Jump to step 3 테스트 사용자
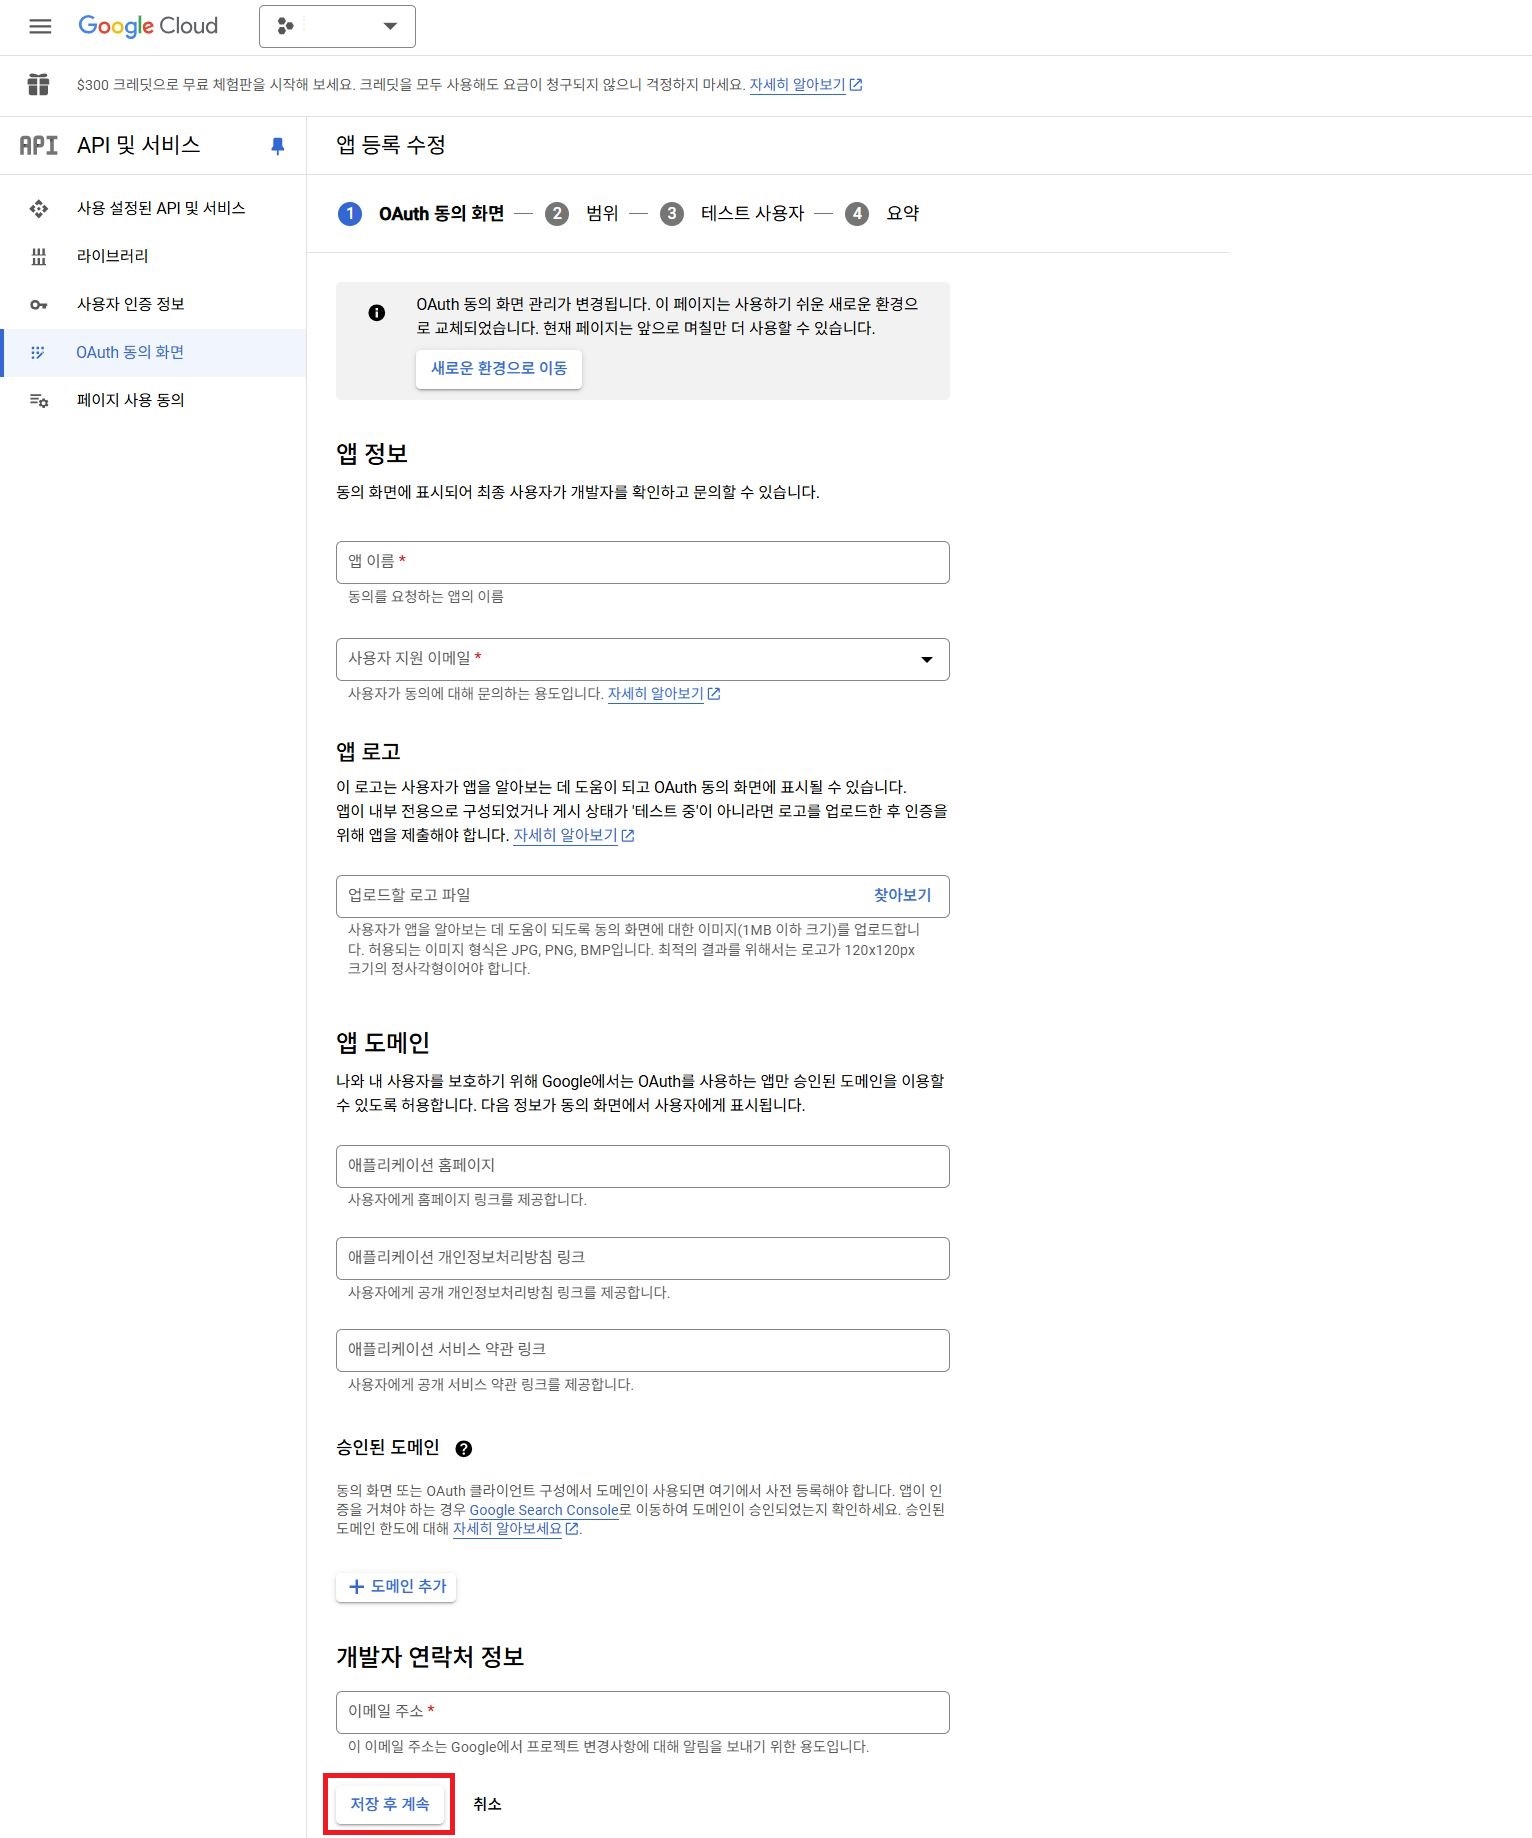Viewport: 1532px width, 1838px height. 733,214
